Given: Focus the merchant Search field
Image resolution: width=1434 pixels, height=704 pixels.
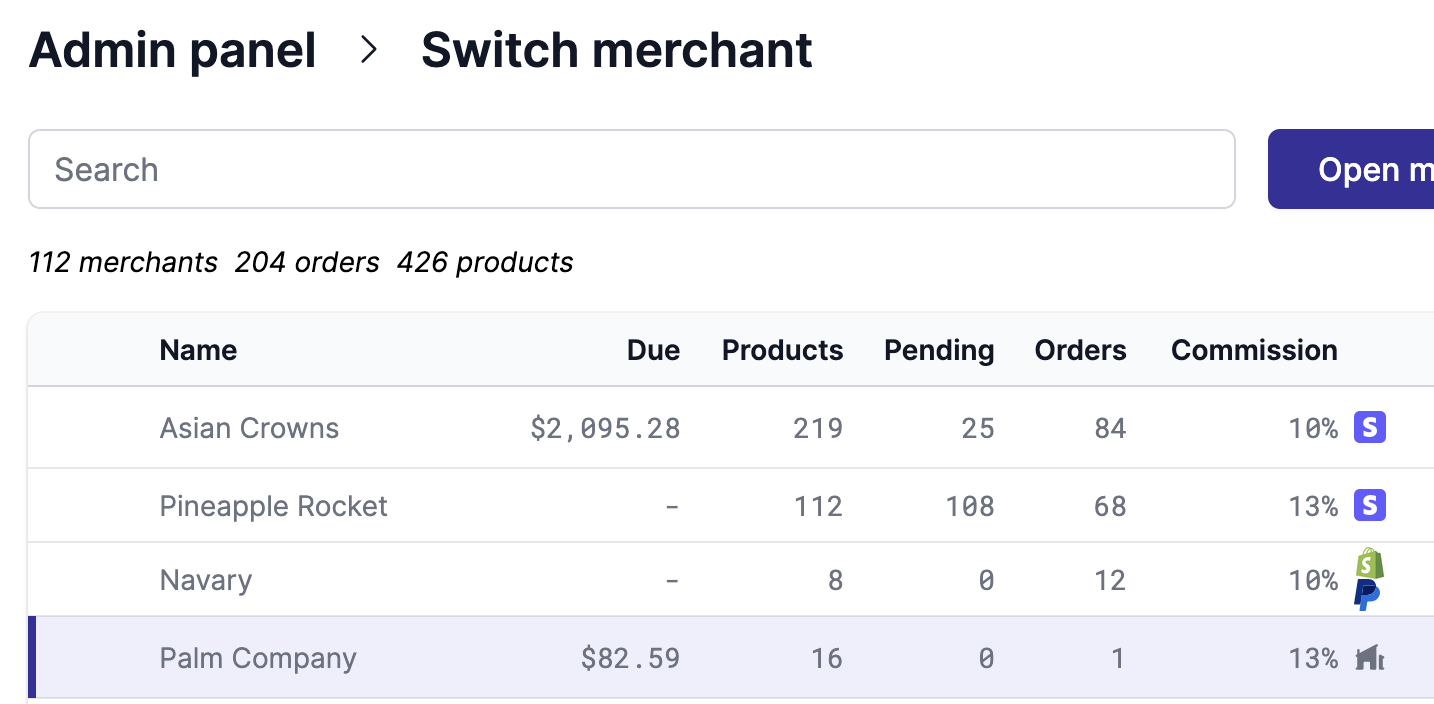Looking at the screenshot, I should coord(631,169).
